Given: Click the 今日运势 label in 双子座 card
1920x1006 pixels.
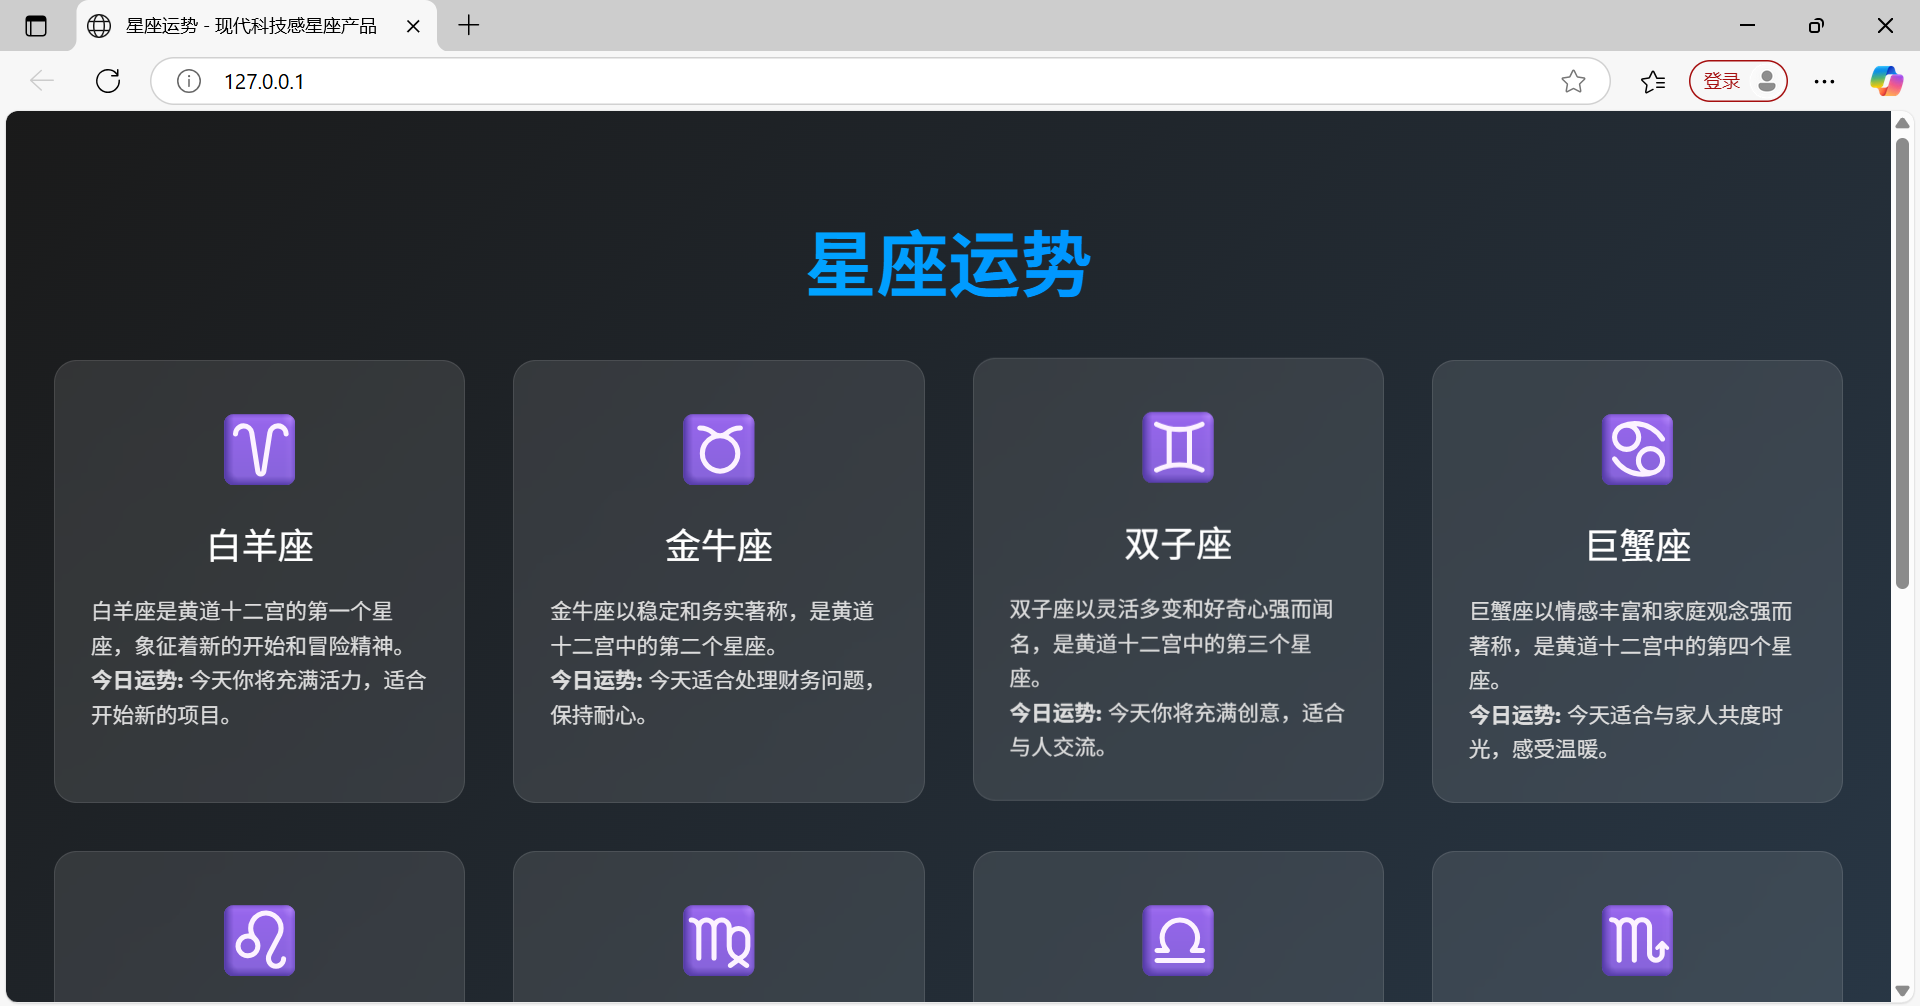Looking at the screenshot, I should point(1055,713).
